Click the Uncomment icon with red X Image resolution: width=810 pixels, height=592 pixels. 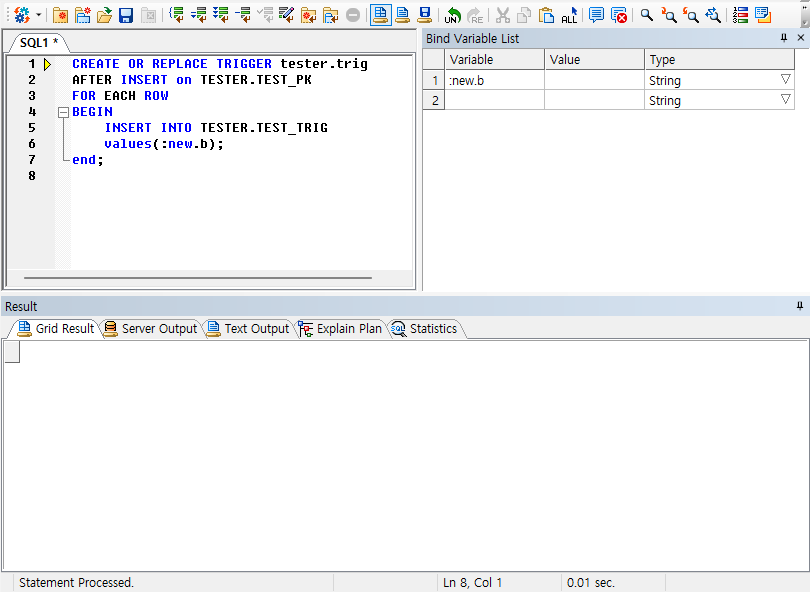pyautogui.click(x=619, y=15)
